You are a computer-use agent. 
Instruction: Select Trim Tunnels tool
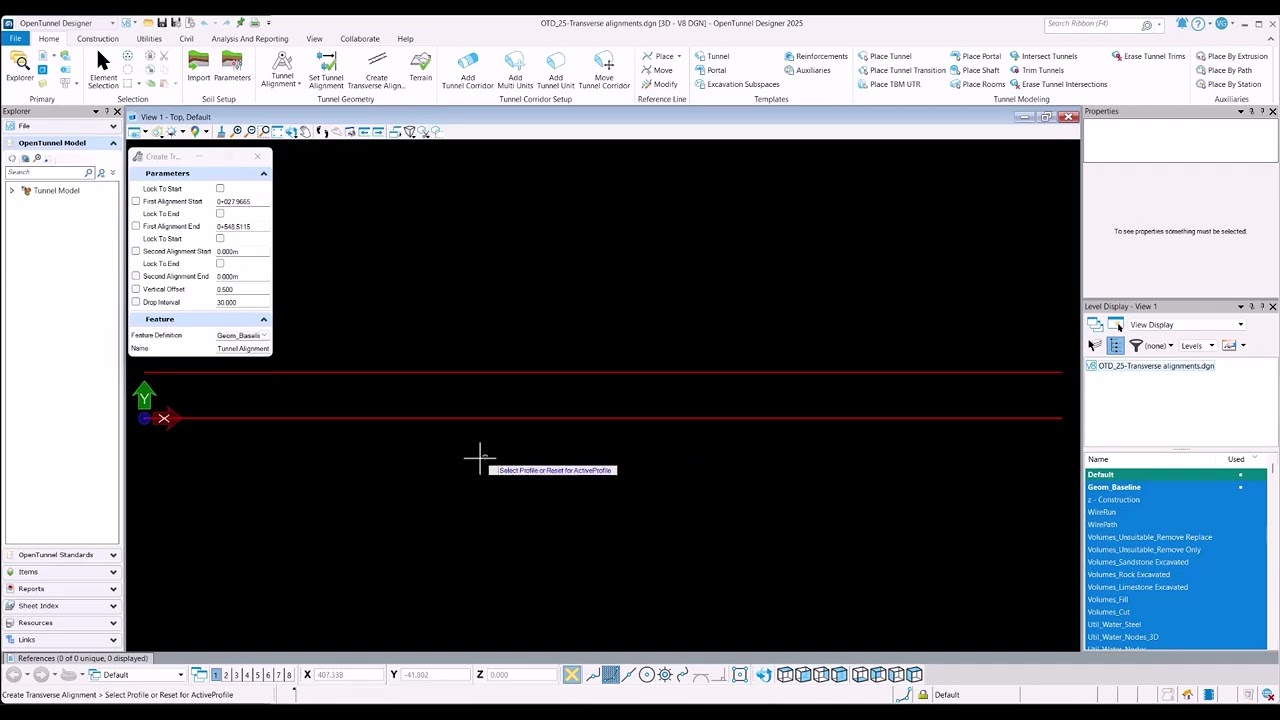[x=1037, y=70]
